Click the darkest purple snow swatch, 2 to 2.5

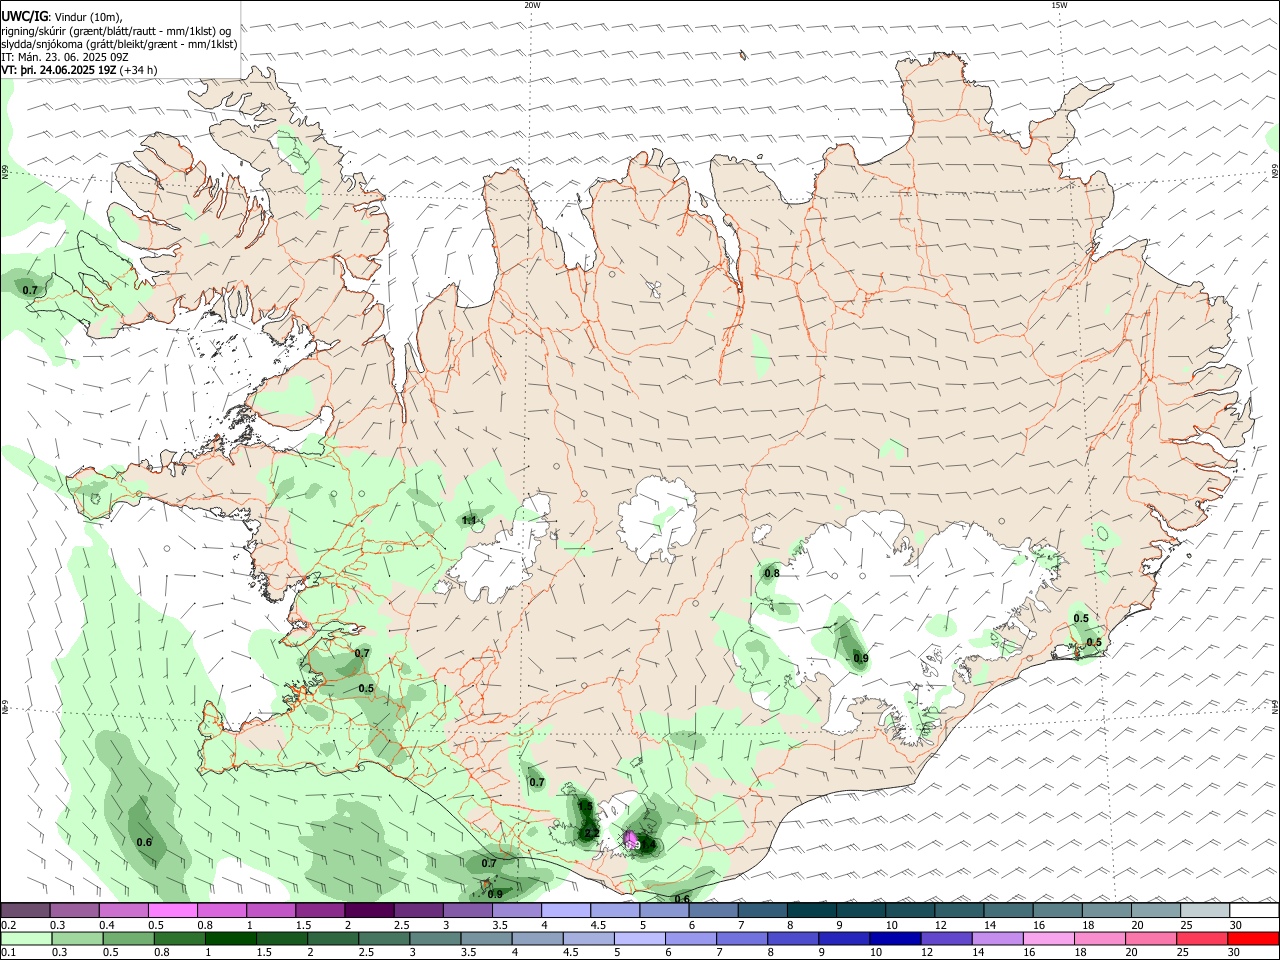pyautogui.click(x=369, y=910)
